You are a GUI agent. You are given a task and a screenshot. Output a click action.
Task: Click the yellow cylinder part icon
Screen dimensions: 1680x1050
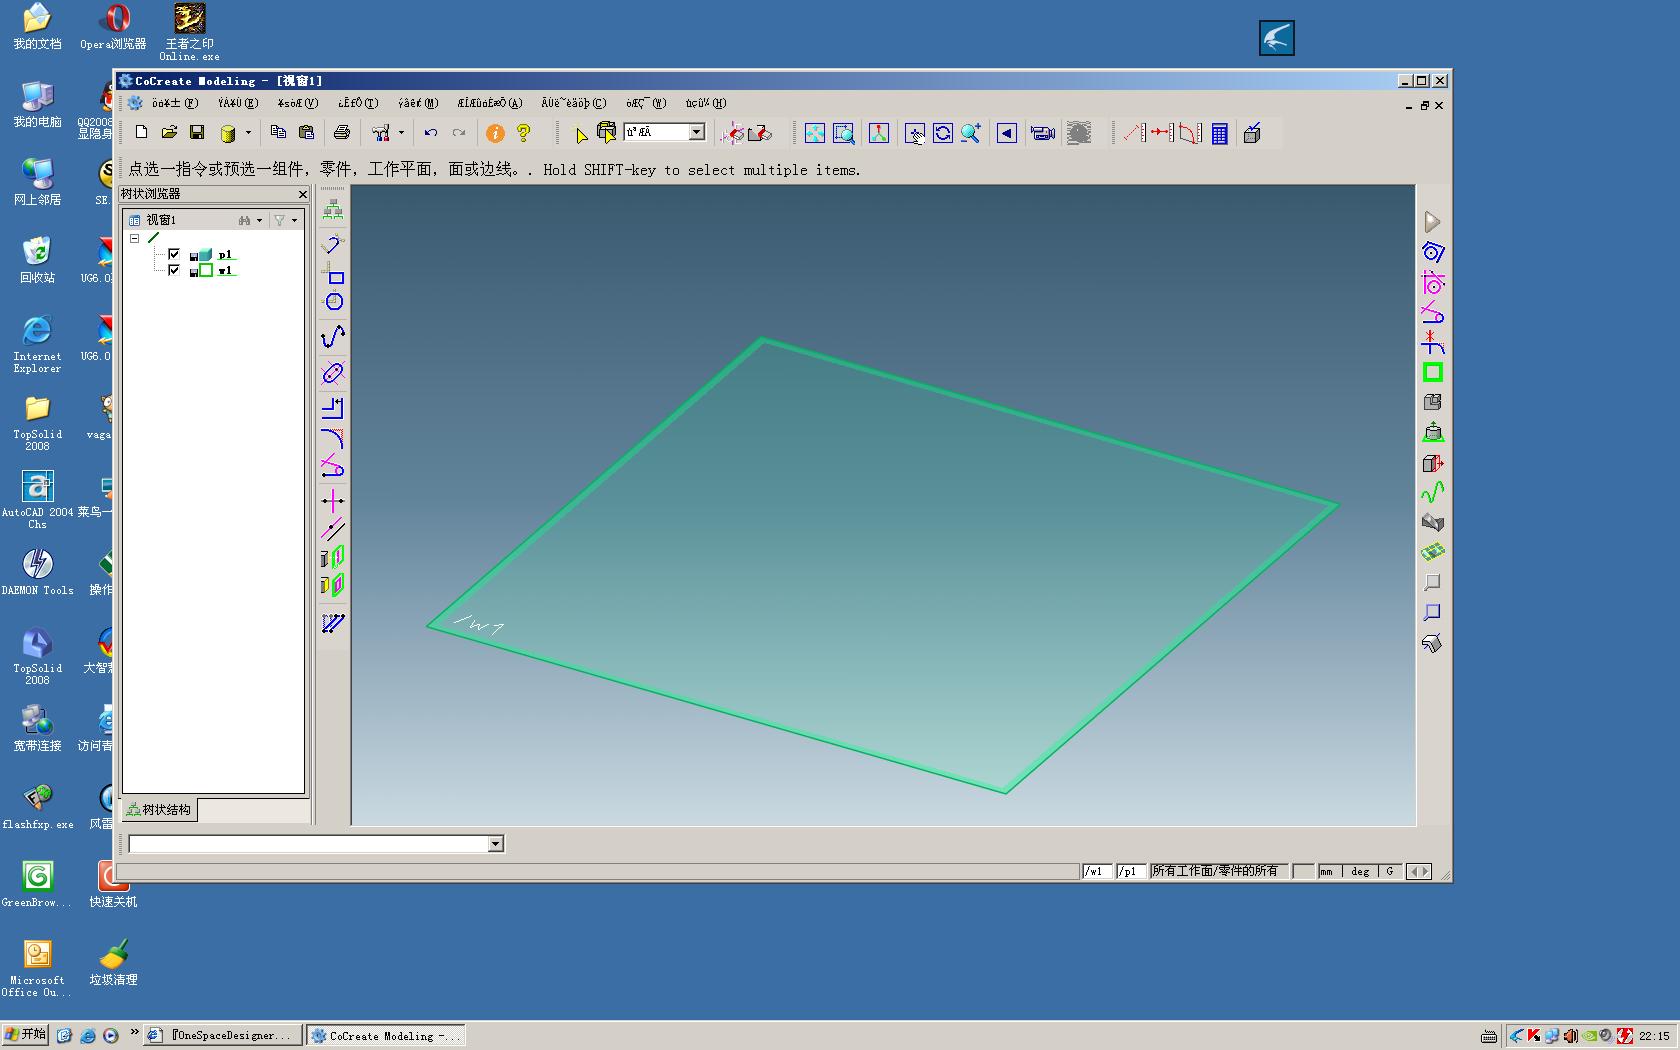click(x=228, y=133)
